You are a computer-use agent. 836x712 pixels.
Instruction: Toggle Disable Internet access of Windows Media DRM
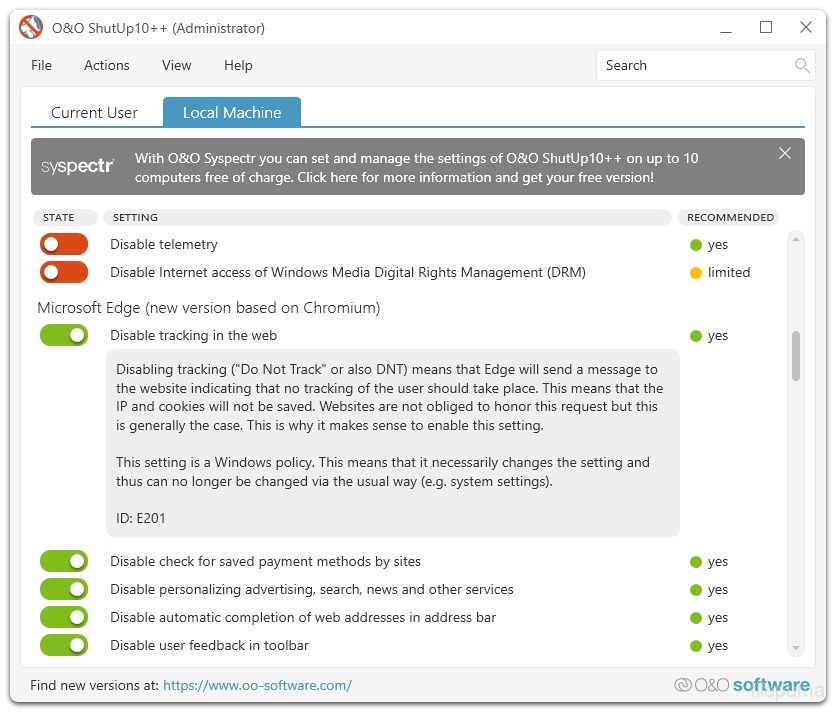coord(64,273)
